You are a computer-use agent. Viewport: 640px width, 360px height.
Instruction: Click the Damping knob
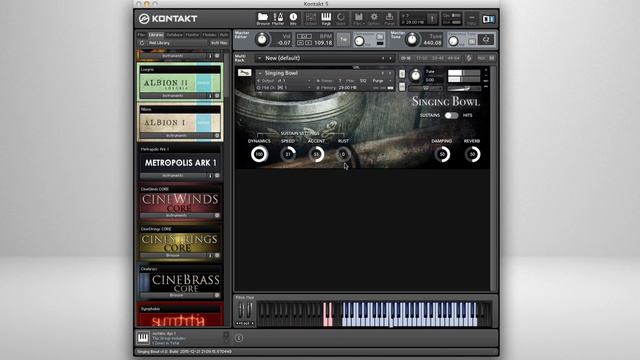pos(442,154)
